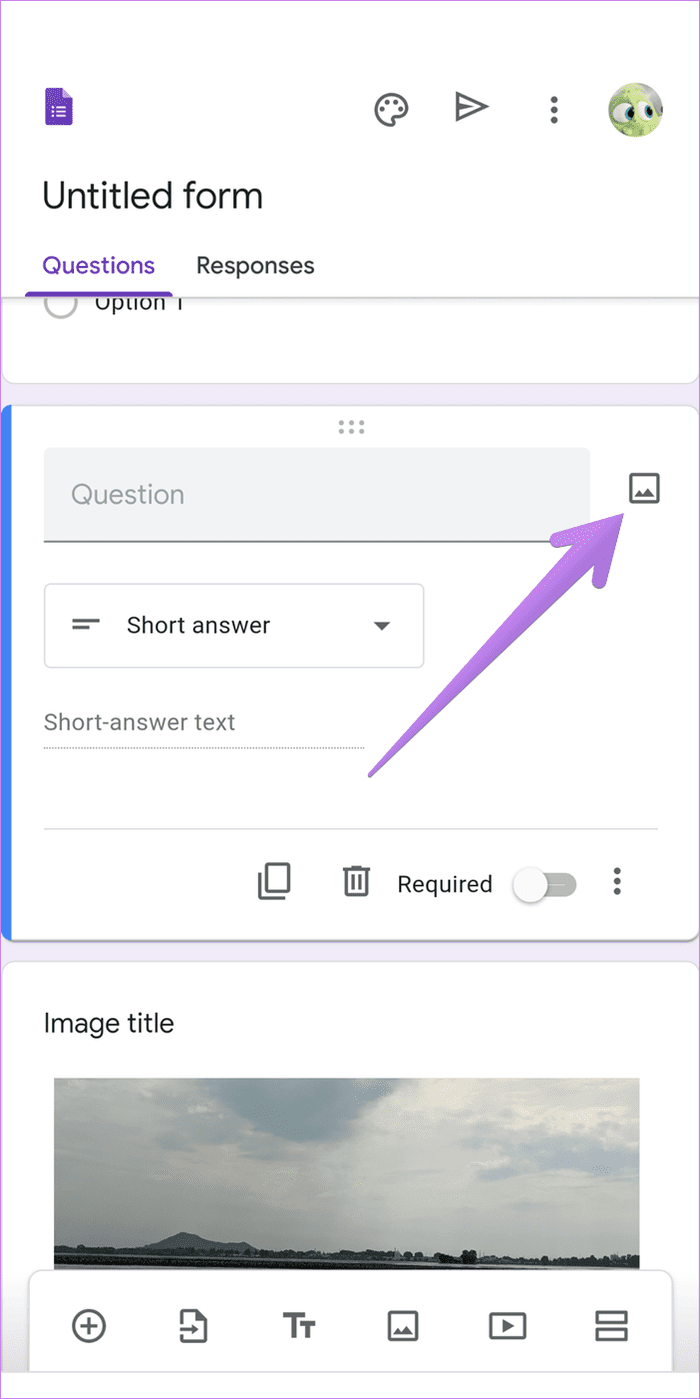Add title and description (Tt icon)
700x1399 pixels.
click(299, 1327)
